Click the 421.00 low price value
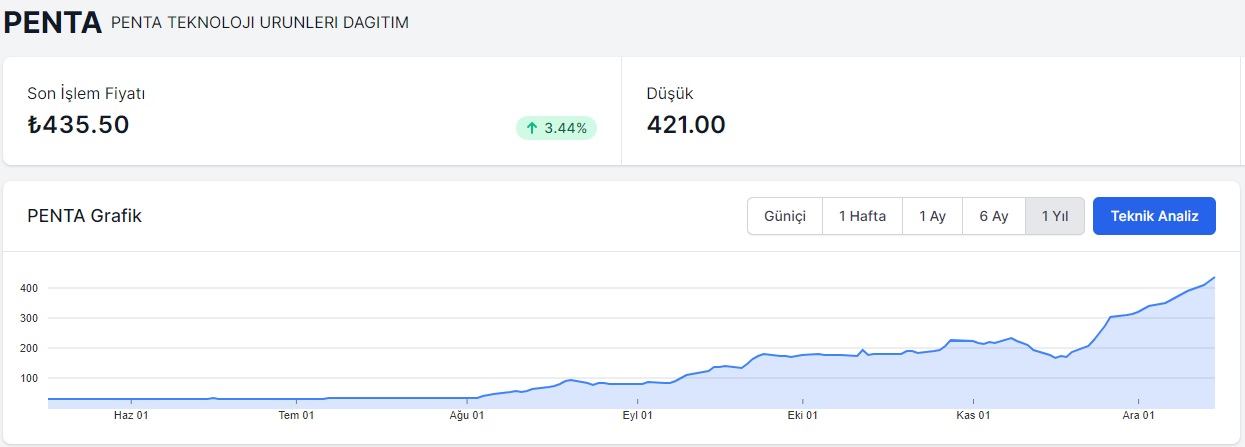 (x=686, y=125)
